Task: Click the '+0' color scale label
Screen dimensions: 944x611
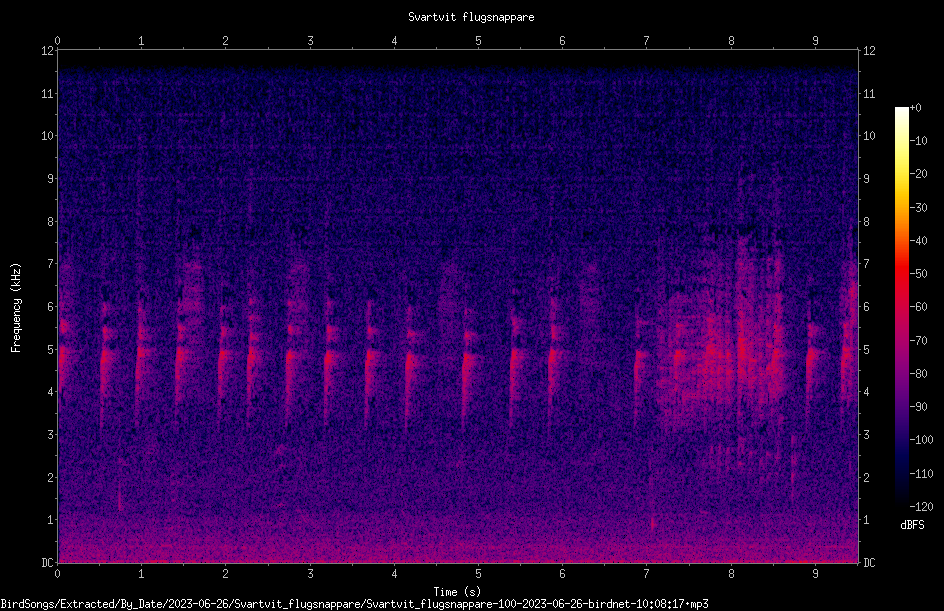Action: pos(915,108)
